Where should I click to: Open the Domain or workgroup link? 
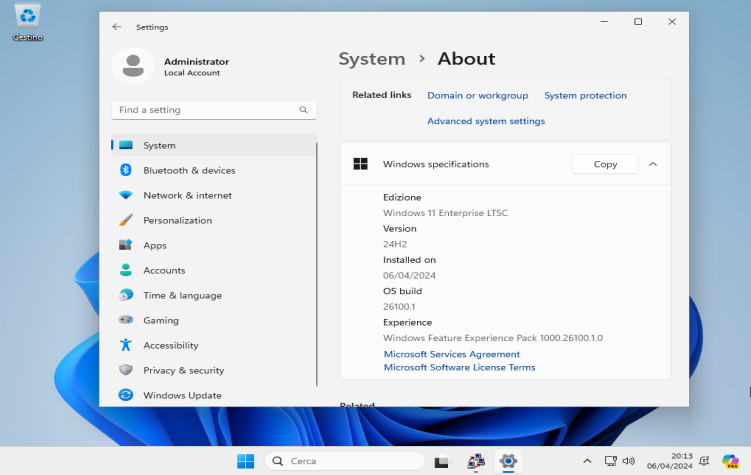point(478,95)
